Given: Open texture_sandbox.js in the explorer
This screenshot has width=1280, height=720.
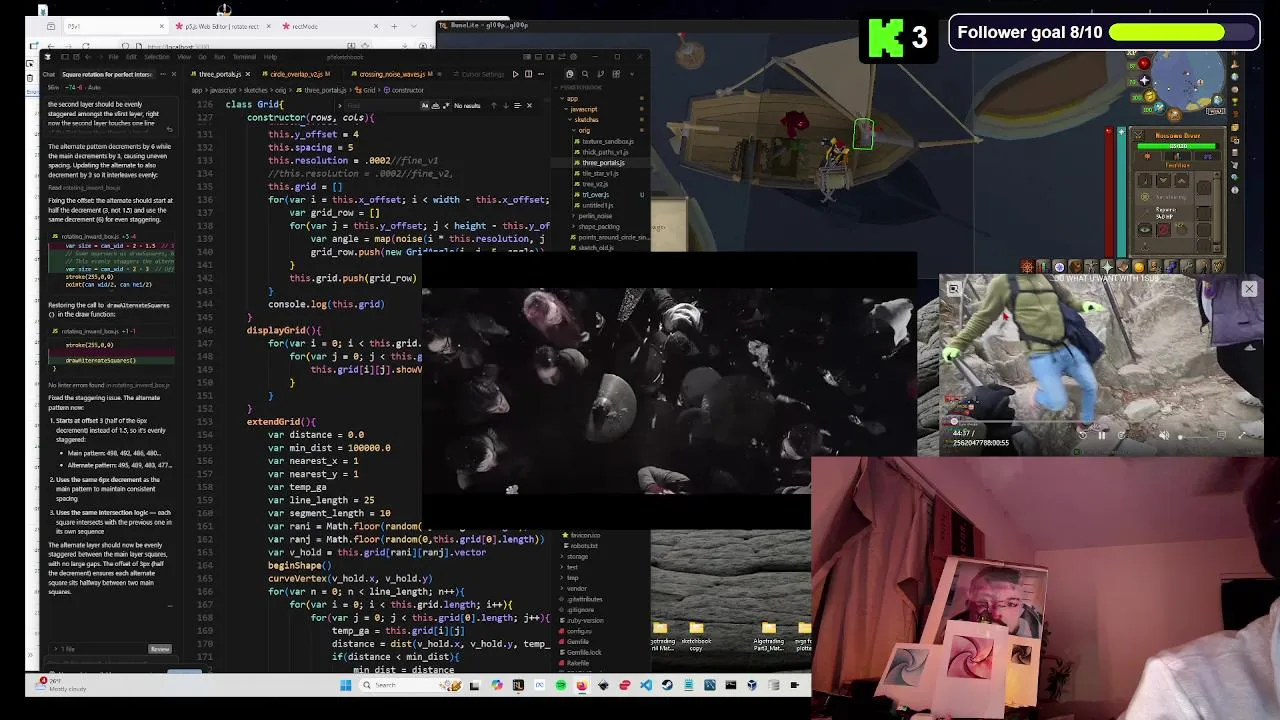Looking at the screenshot, I should click(x=608, y=141).
